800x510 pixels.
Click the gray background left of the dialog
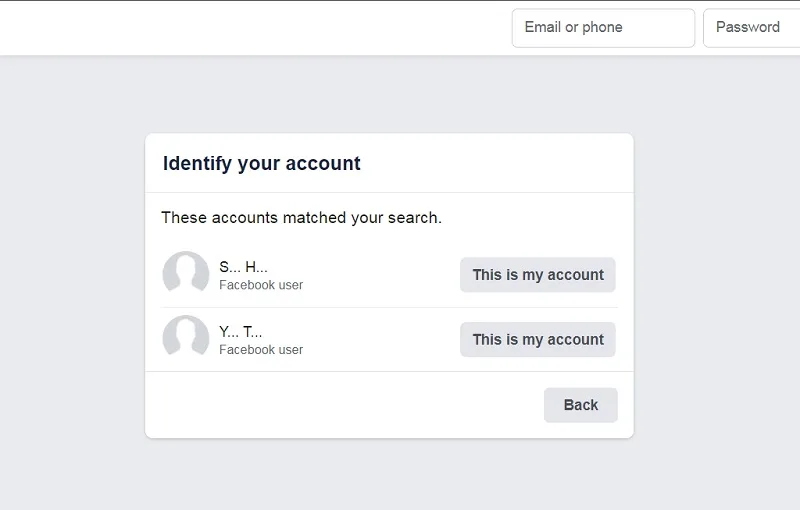[x=71, y=286]
